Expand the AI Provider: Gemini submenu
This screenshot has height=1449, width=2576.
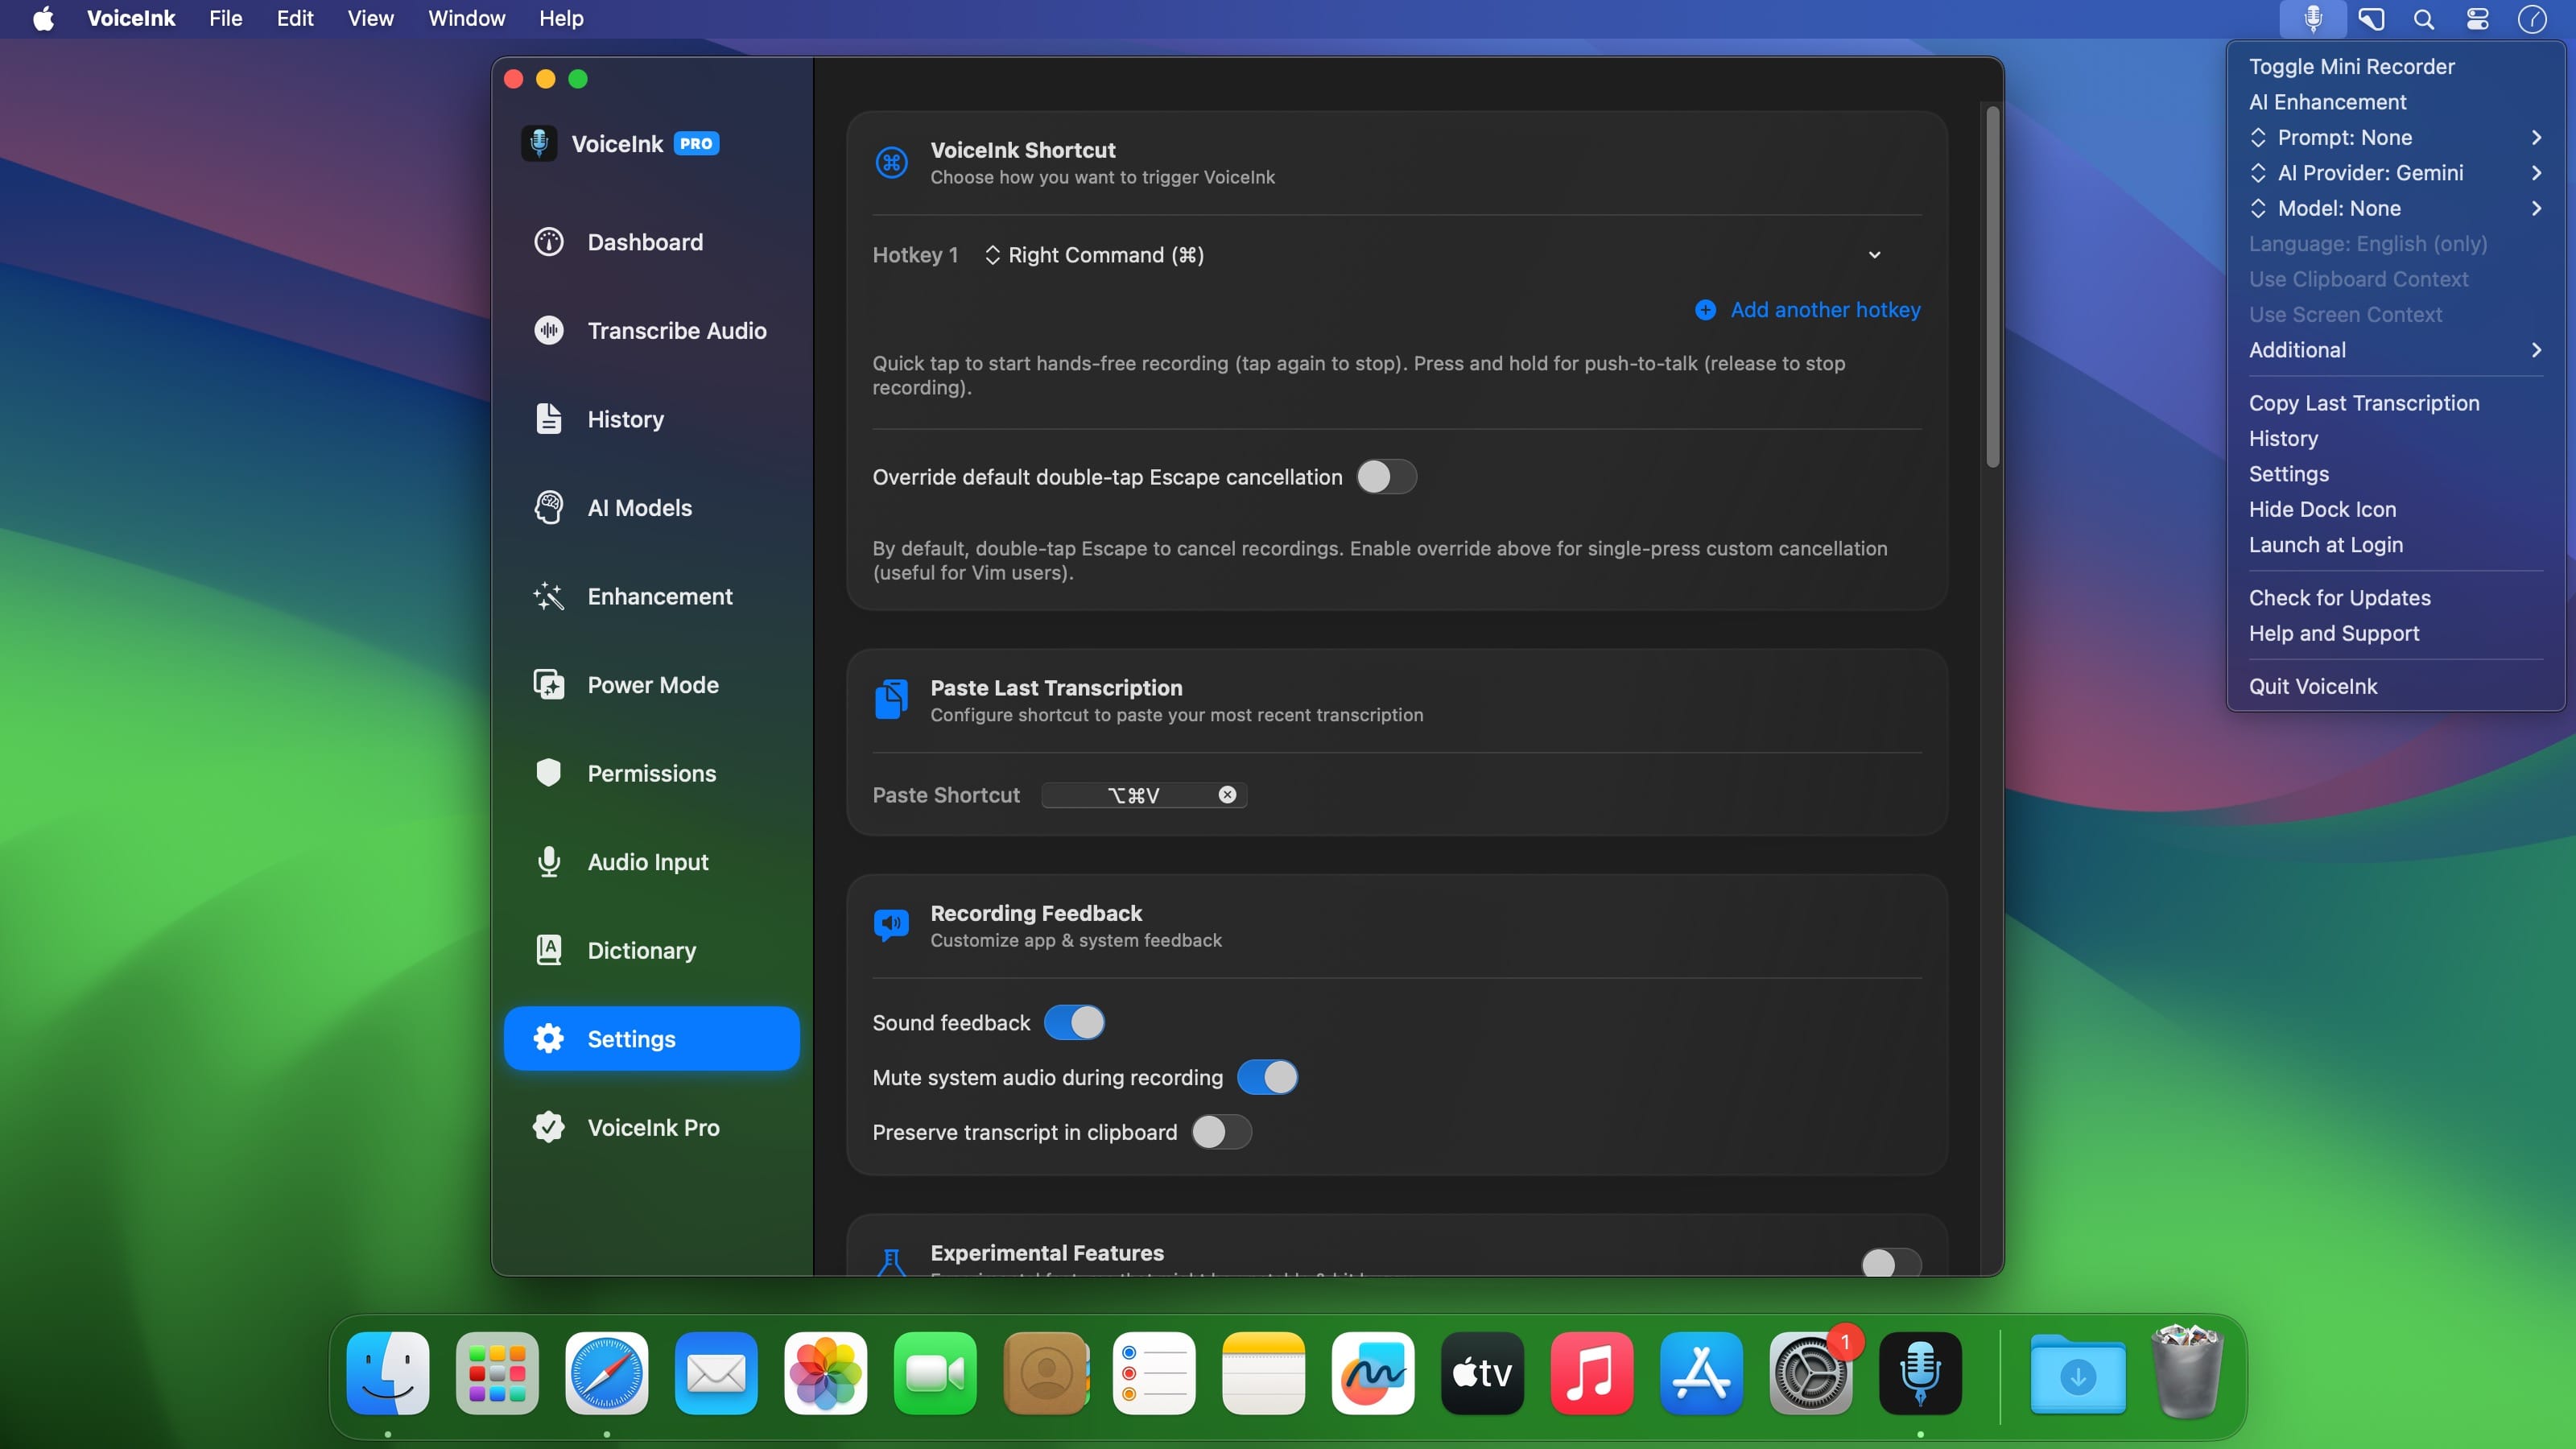coord(2394,173)
